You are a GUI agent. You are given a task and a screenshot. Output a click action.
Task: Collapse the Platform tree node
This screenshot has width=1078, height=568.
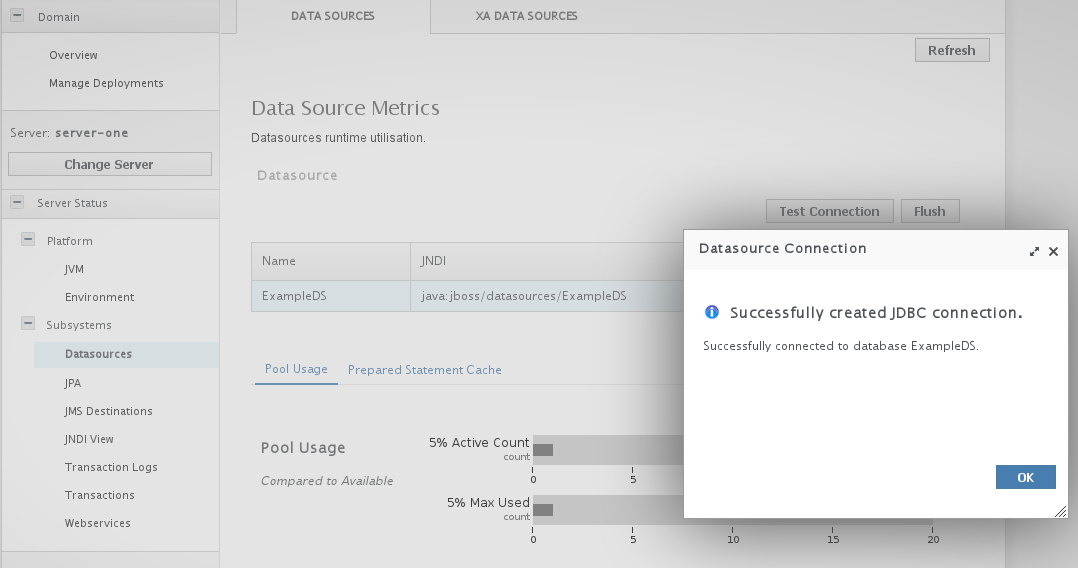[28, 241]
